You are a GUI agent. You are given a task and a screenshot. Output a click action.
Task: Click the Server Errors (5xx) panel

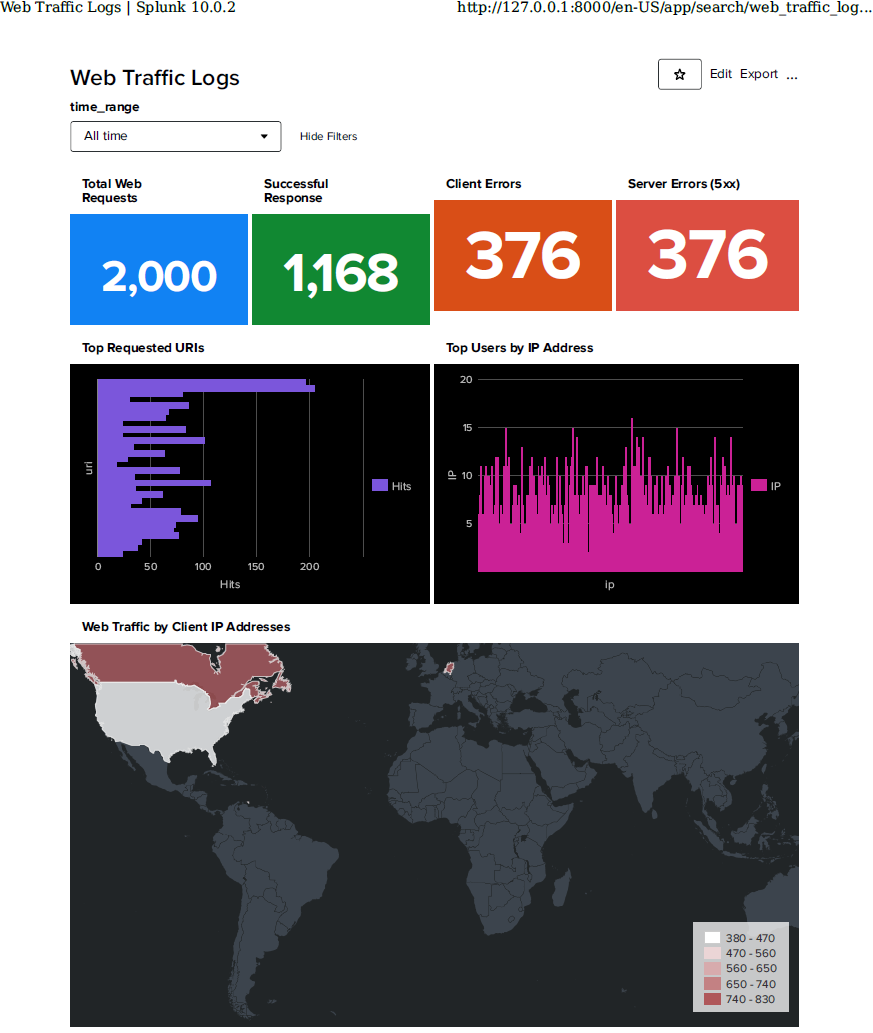tap(707, 255)
